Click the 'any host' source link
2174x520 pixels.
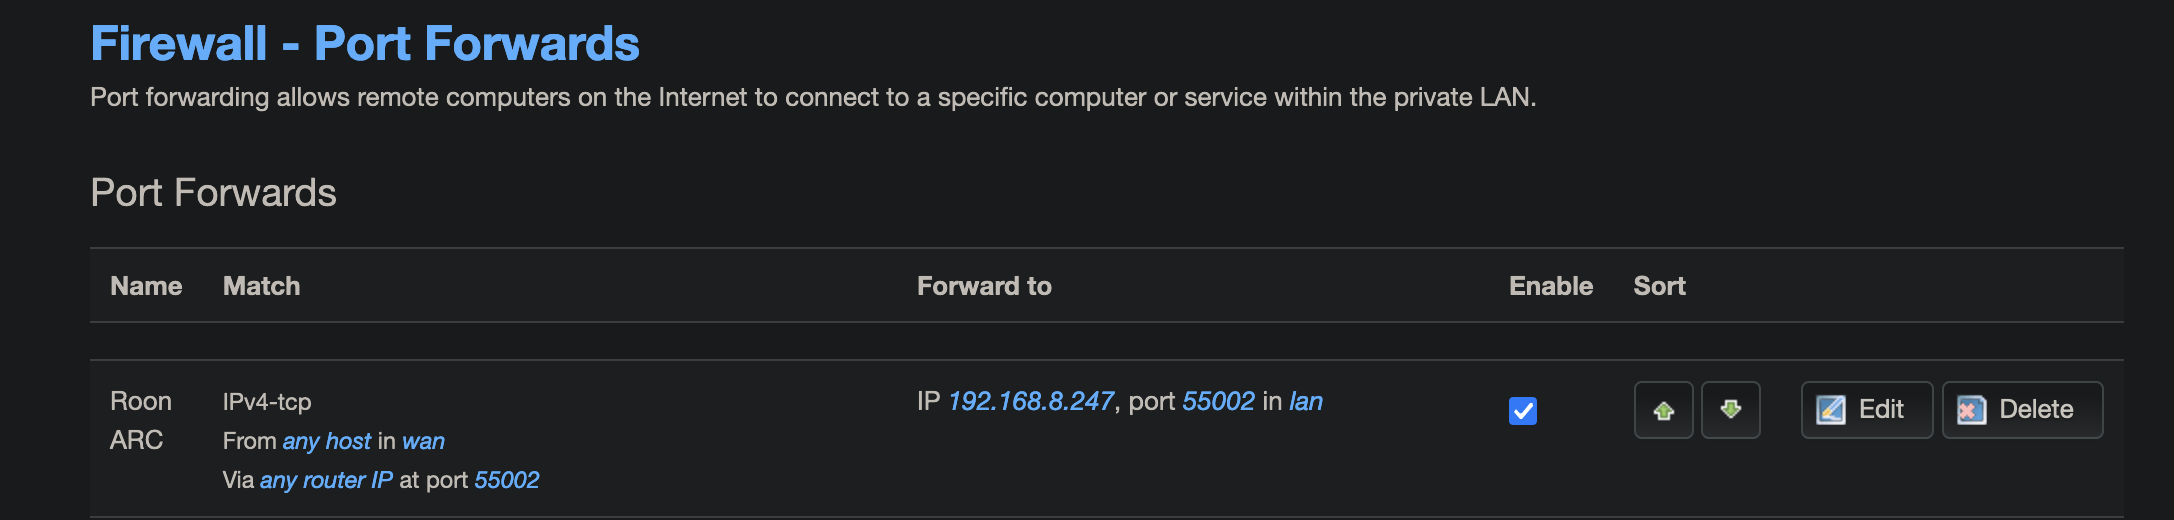click(x=327, y=441)
